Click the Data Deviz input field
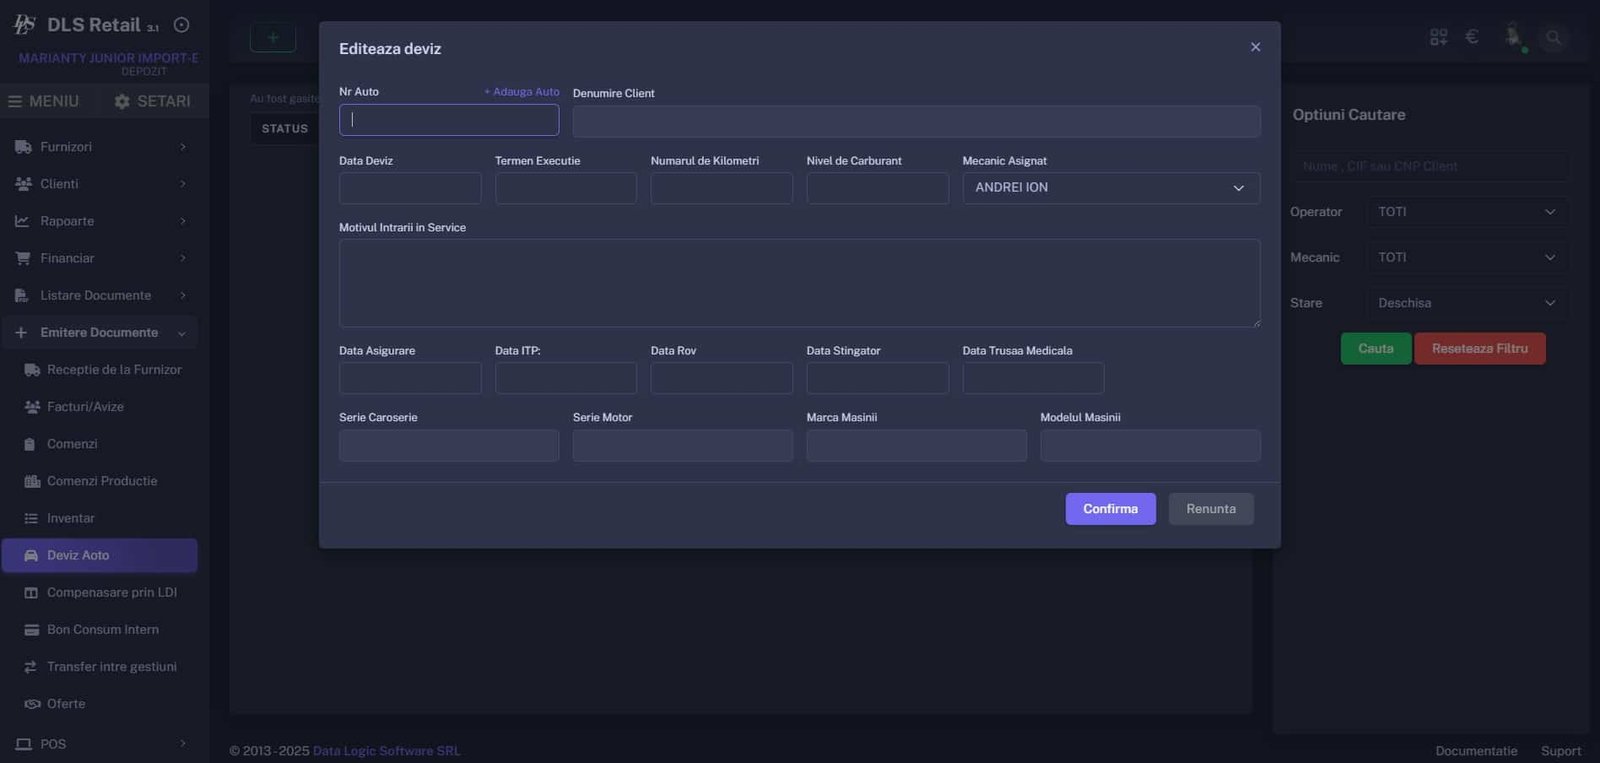This screenshot has width=1600, height=763. pyautogui.click(x=409, y=188)
